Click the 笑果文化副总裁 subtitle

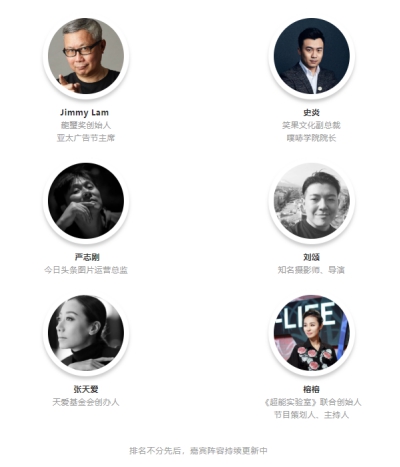[311, 125]
